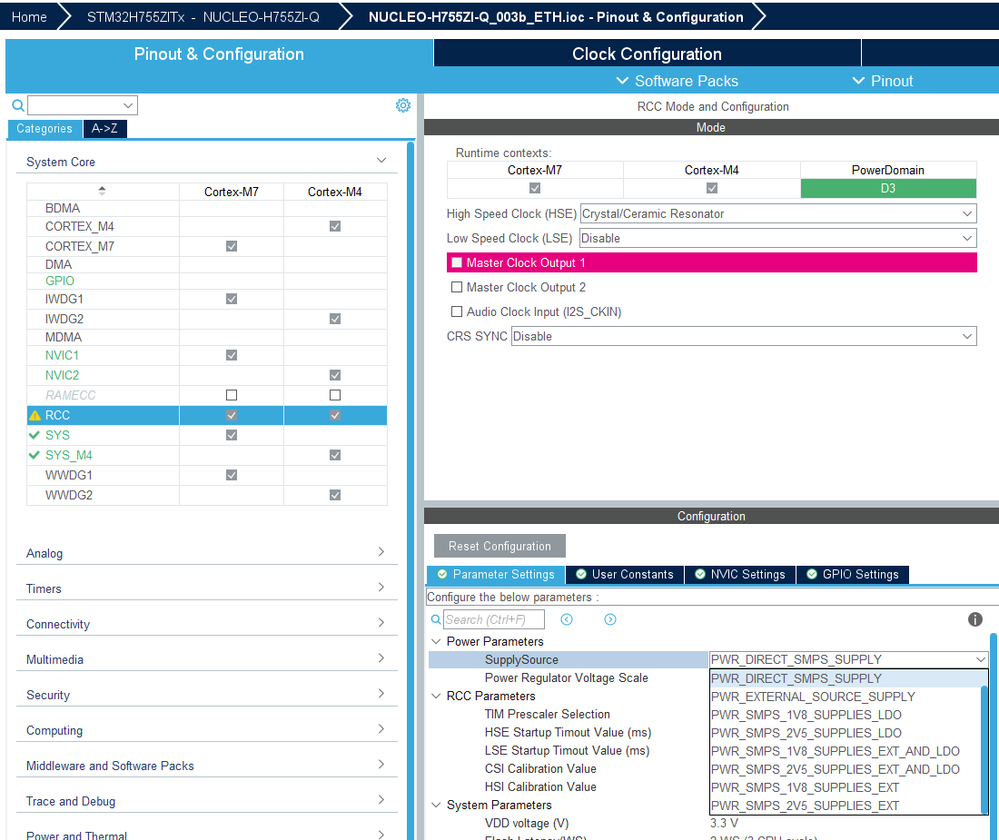Toggle WWDG2 Cortex-M4 checkbox
999x840 pixels.
335,495
